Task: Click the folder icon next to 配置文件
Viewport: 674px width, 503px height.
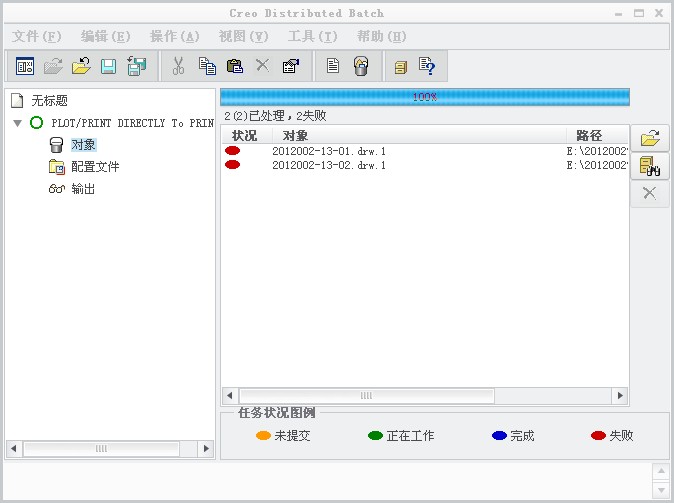Action: point(57,167)
